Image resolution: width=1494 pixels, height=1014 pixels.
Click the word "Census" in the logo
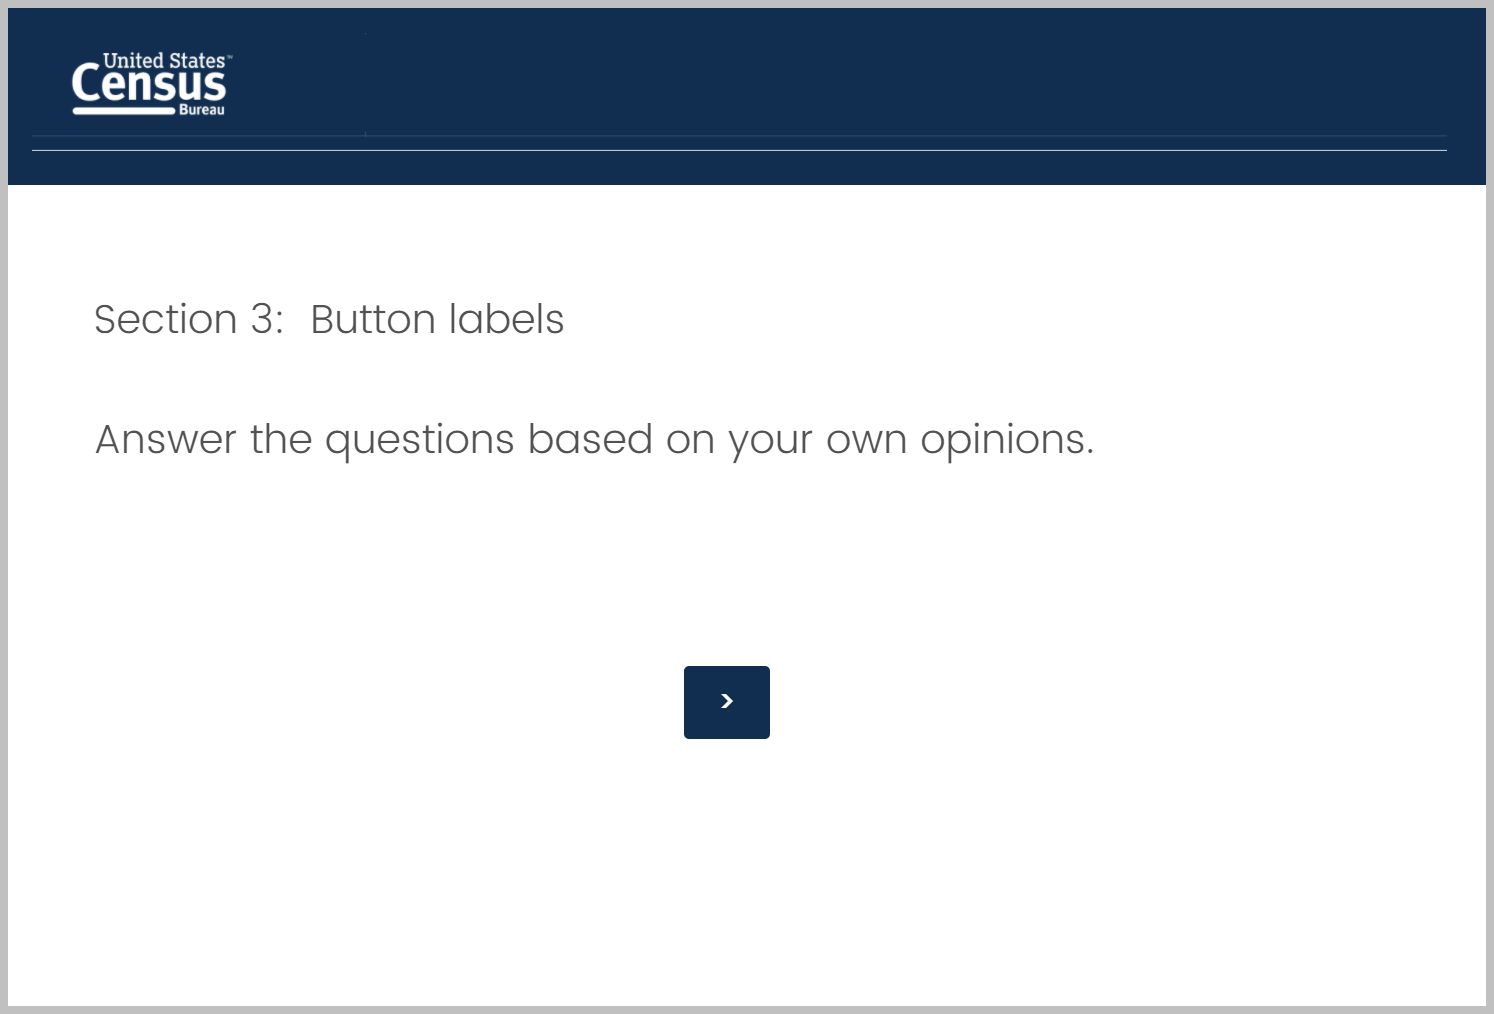coord(148,85)
